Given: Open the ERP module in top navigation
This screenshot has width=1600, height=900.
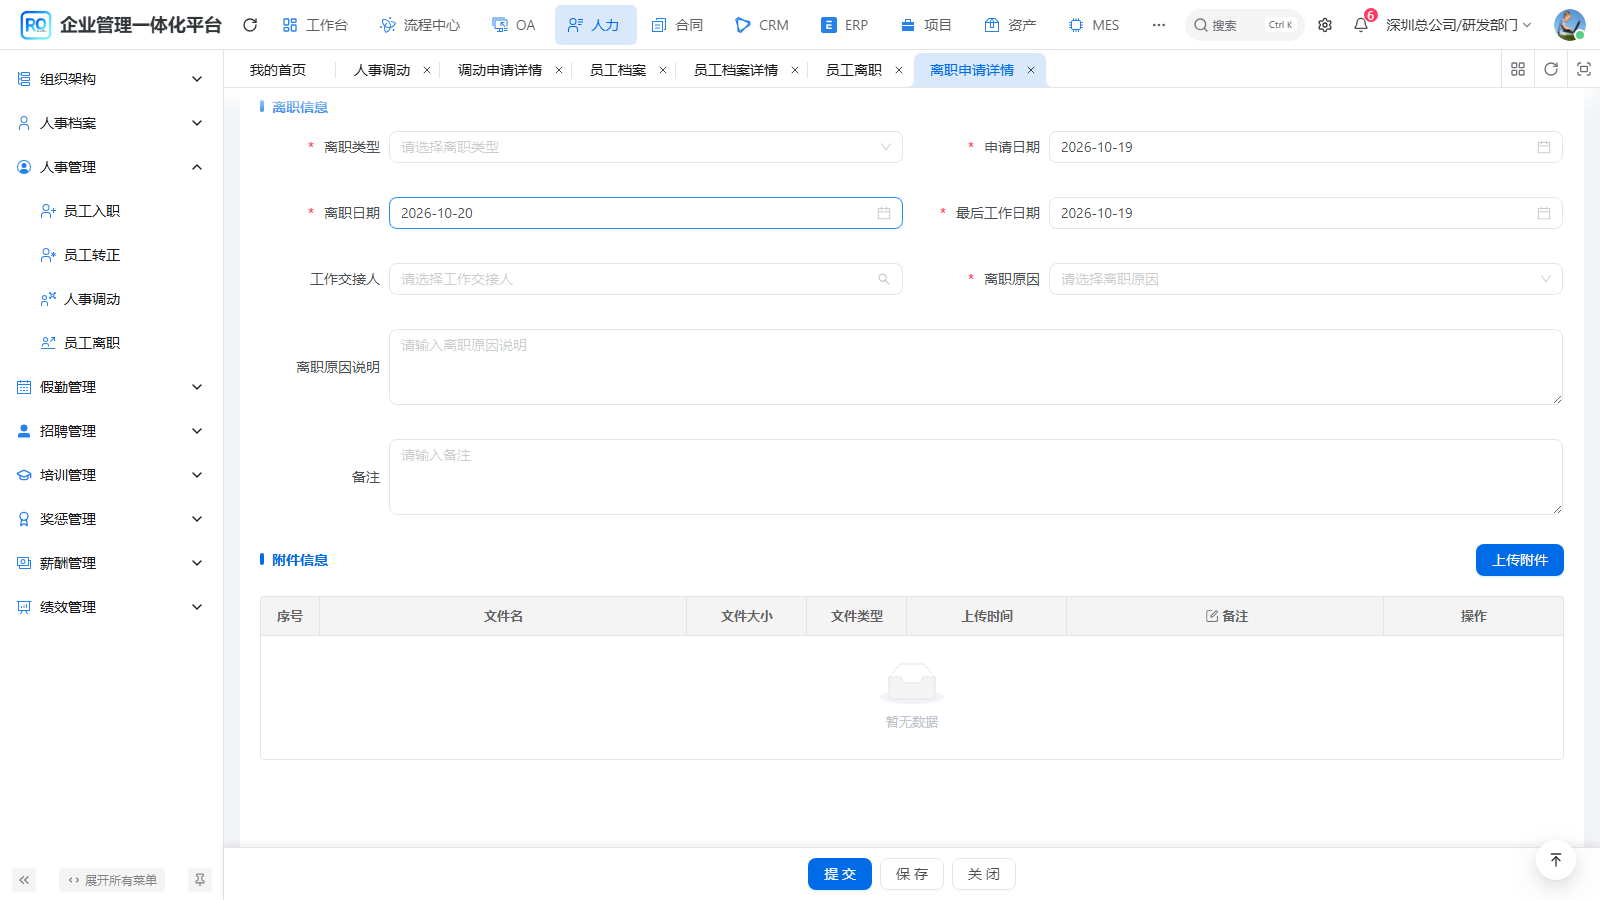Looking at the screenshot, I should tap(844, 25).
